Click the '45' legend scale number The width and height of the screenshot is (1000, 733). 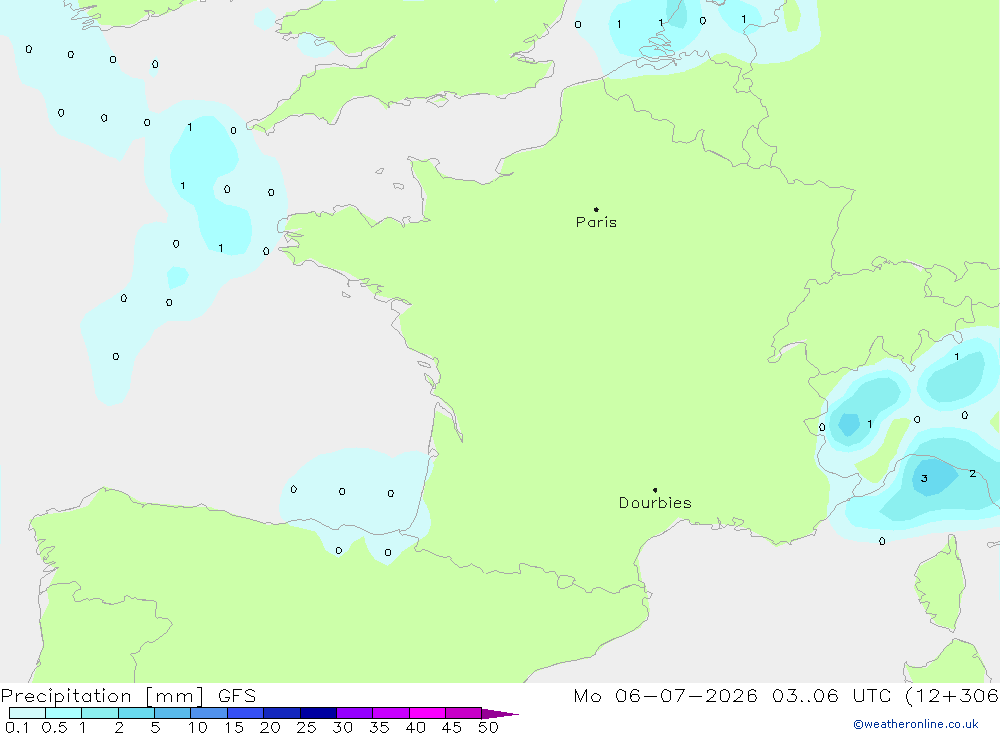452,727
